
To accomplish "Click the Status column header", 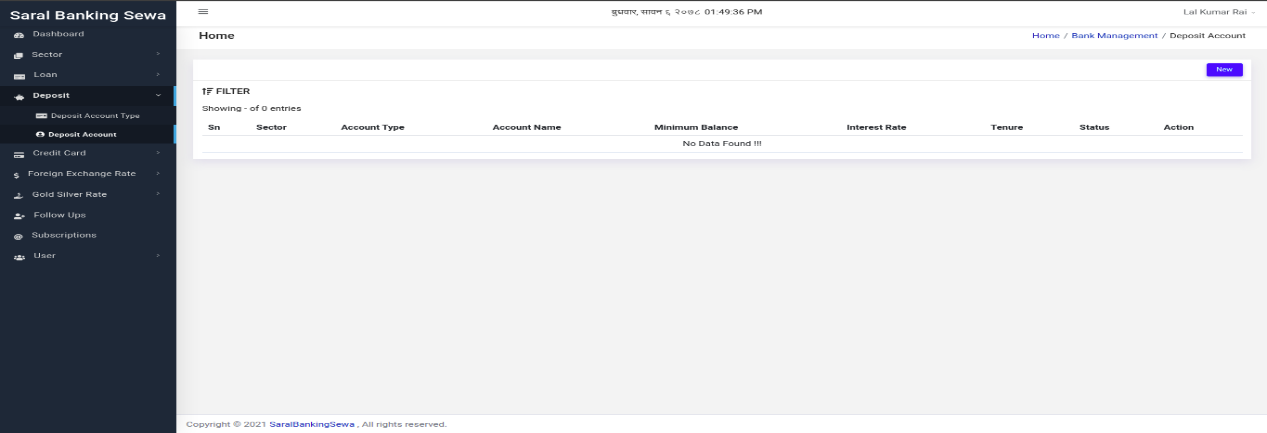I will 1094,128.
